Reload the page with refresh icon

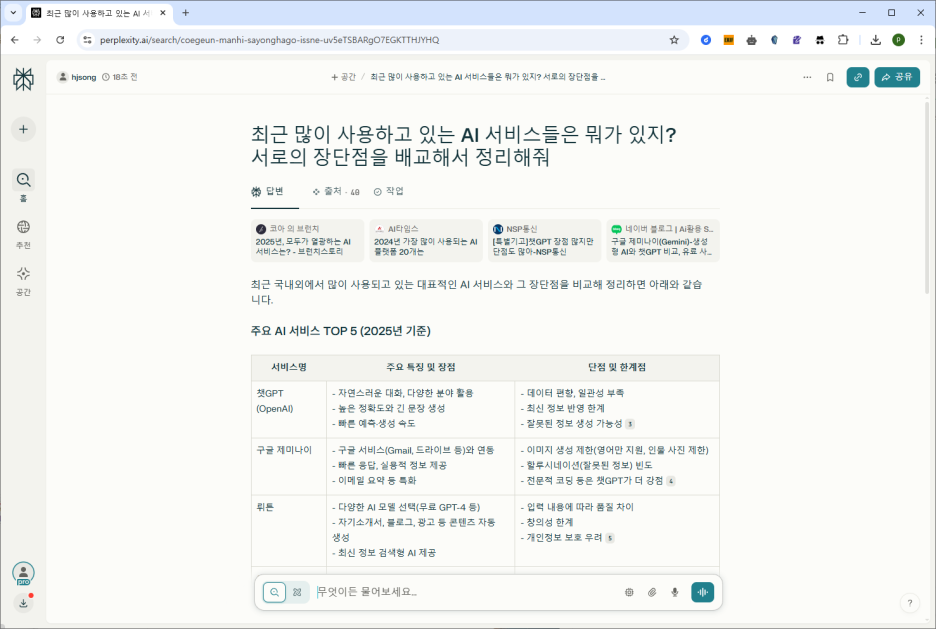tap(60, 40)
